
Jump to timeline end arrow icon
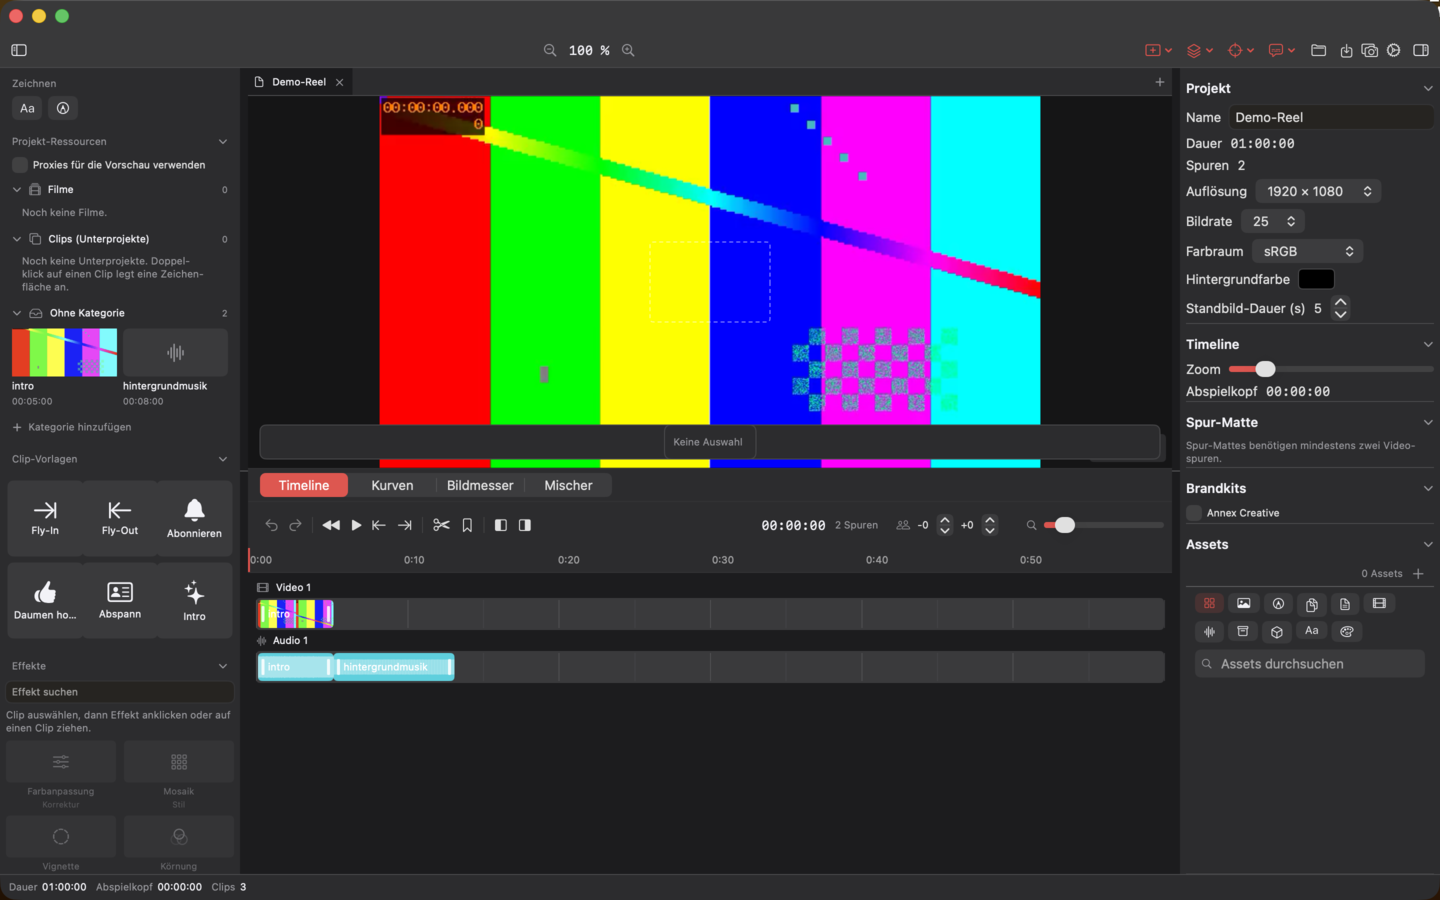pyautogui.click(x=405, y=525)
